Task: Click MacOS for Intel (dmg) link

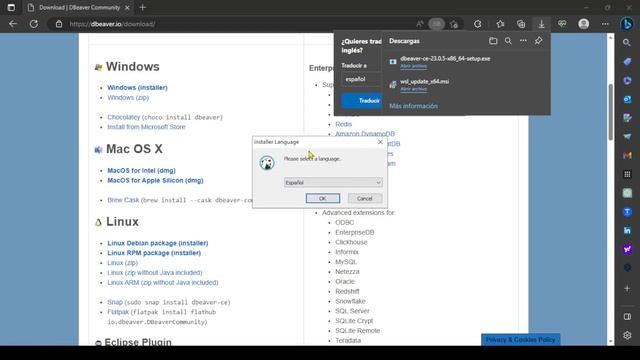Action: click(x=141, y=171)
